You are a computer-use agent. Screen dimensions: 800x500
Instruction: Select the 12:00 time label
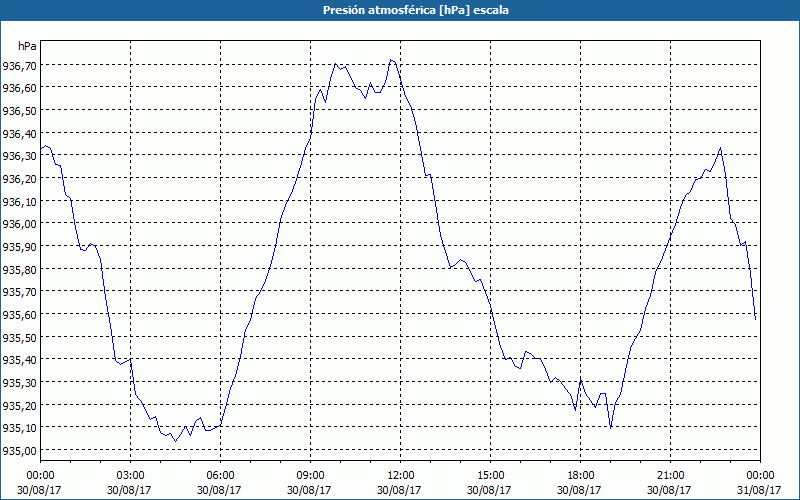click(x=401, y=476)
